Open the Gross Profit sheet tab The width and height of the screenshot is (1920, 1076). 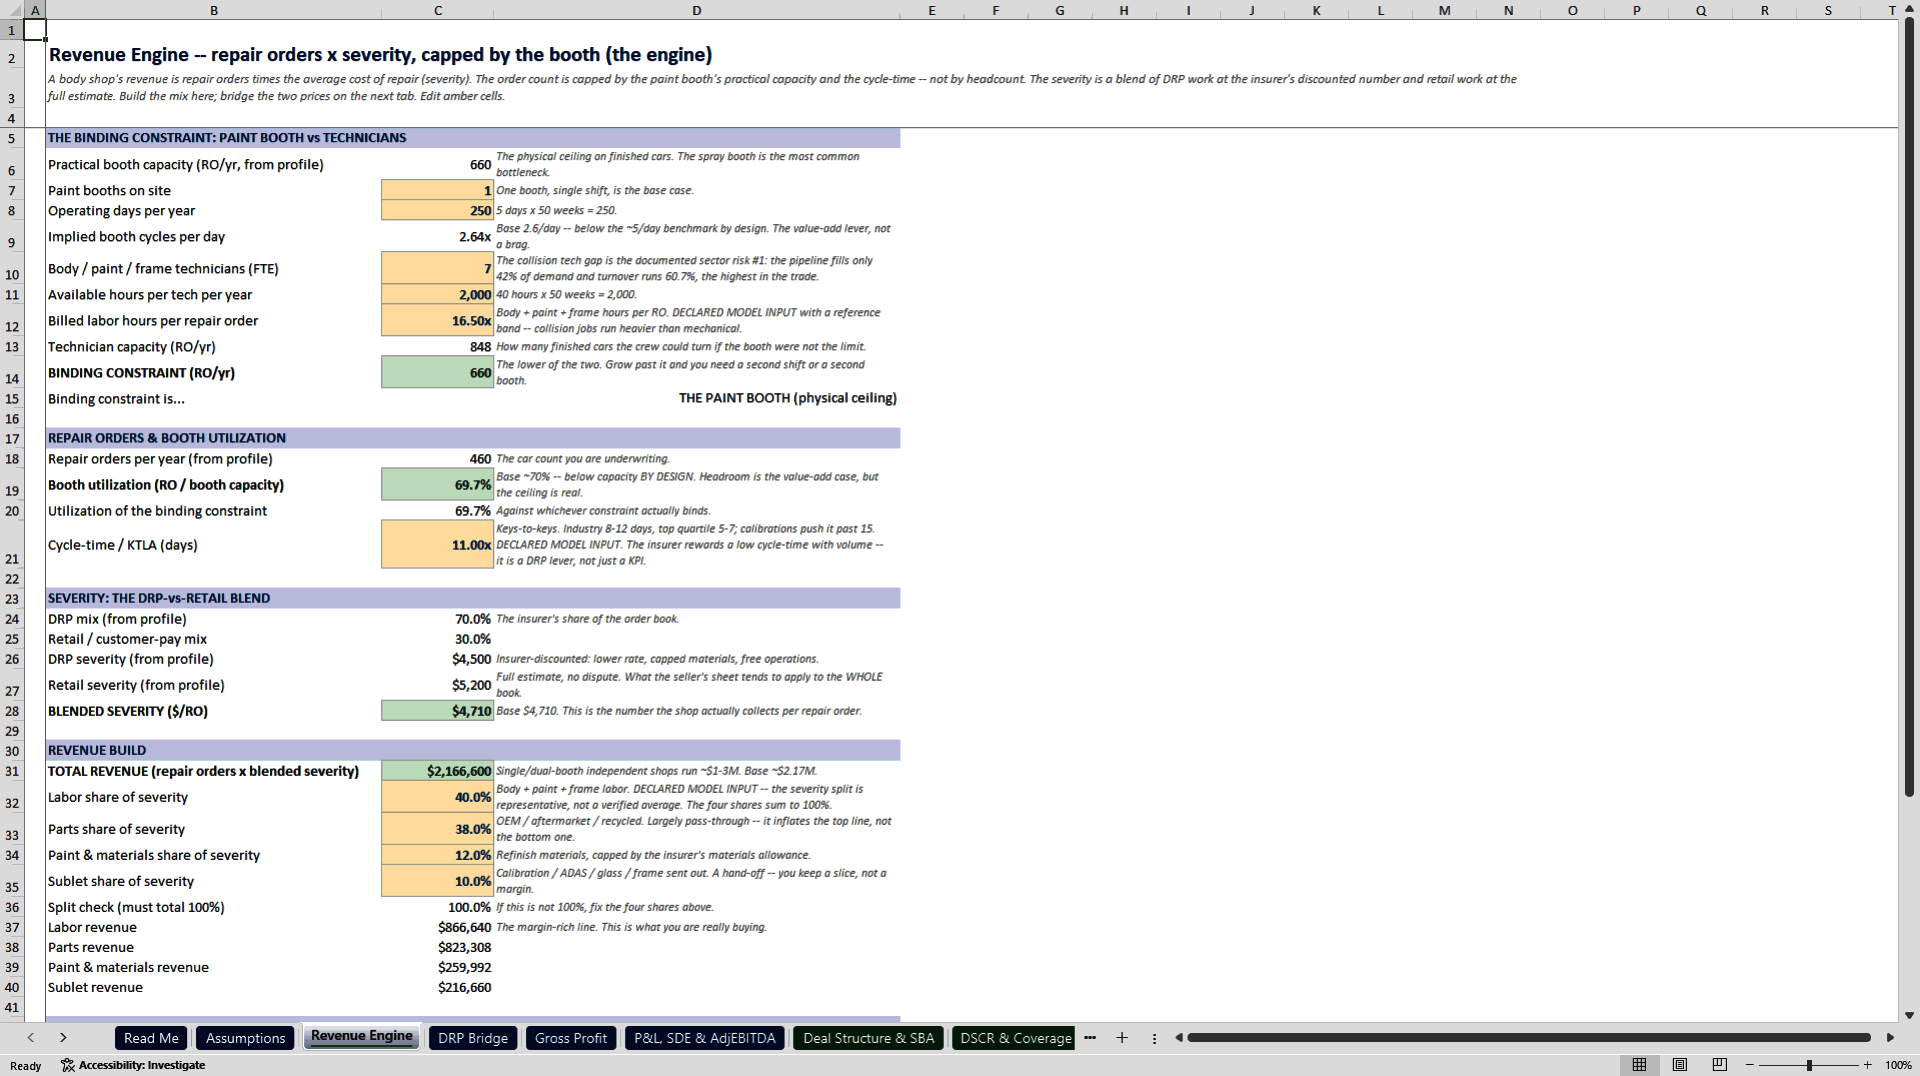pos(571,1038)
